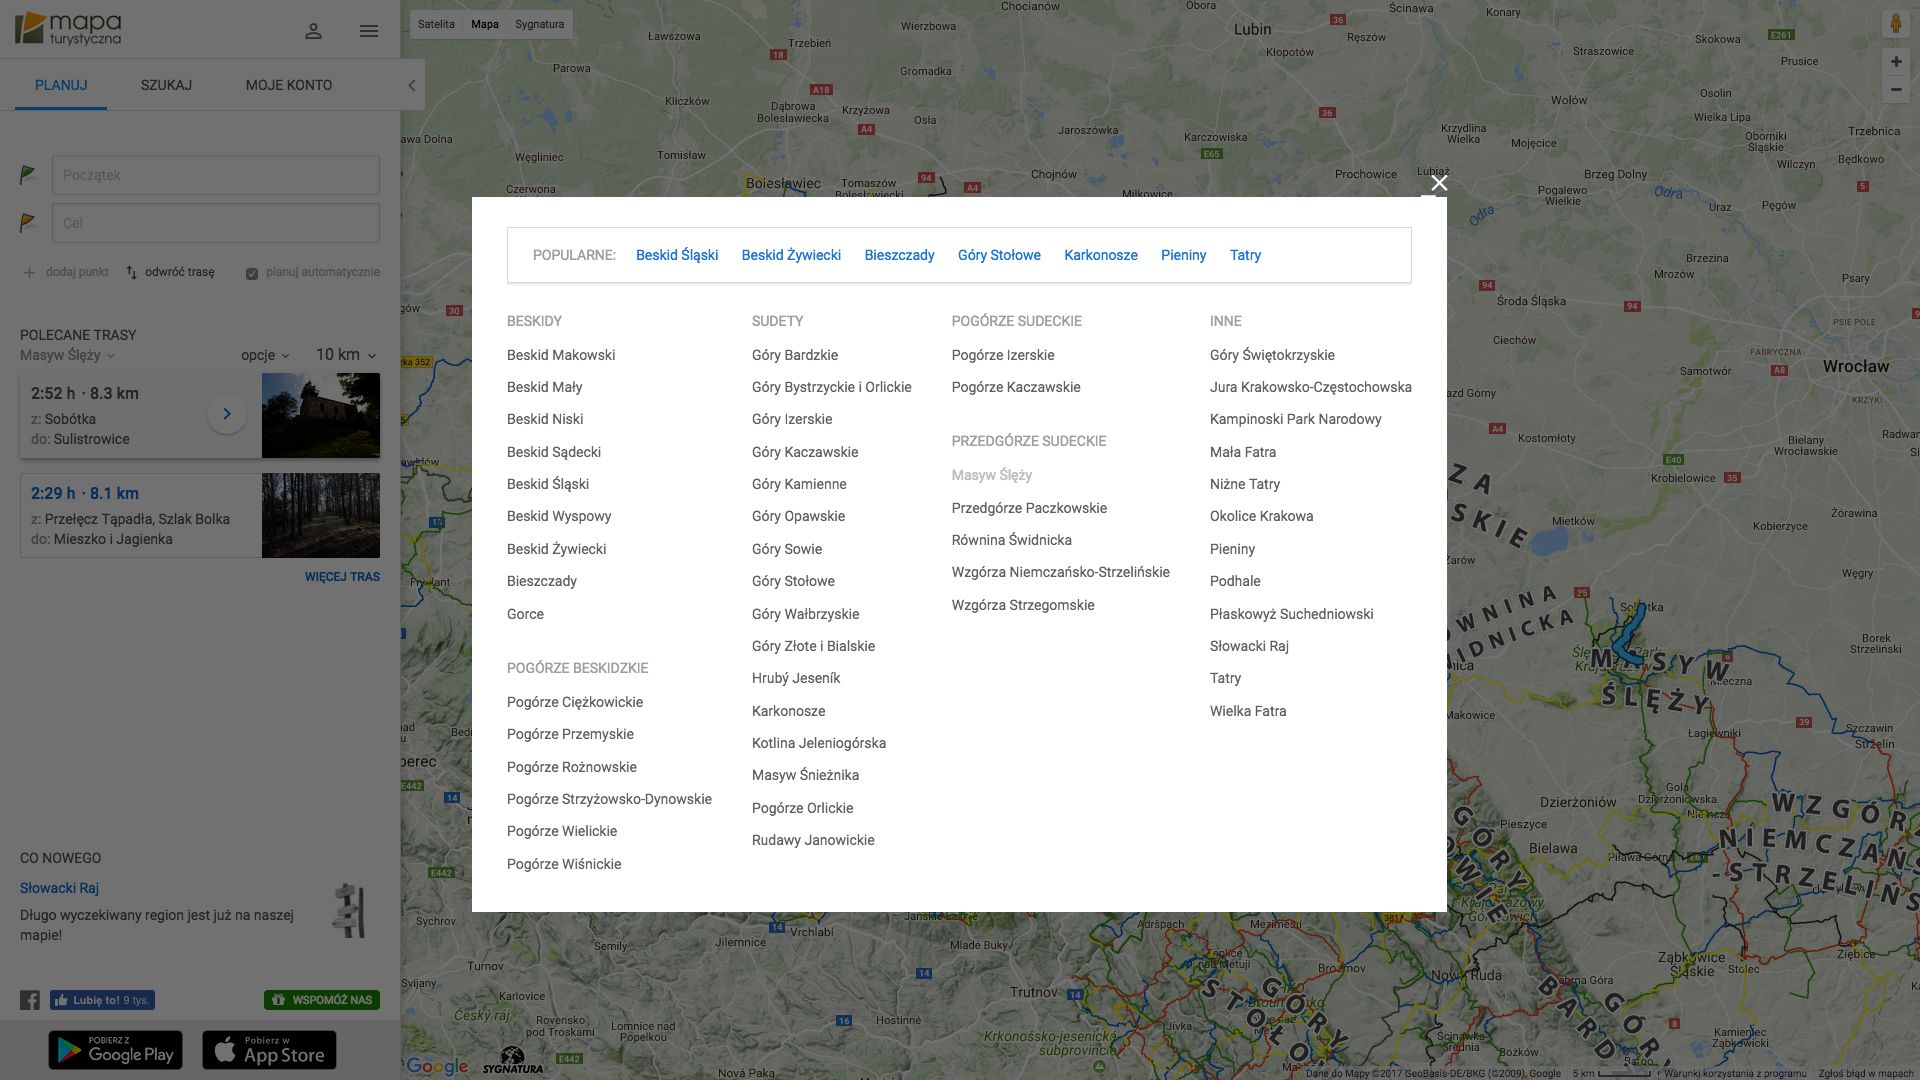Close the region selection dialog
The image size is (1920, 1080).
coord(1438,183)
